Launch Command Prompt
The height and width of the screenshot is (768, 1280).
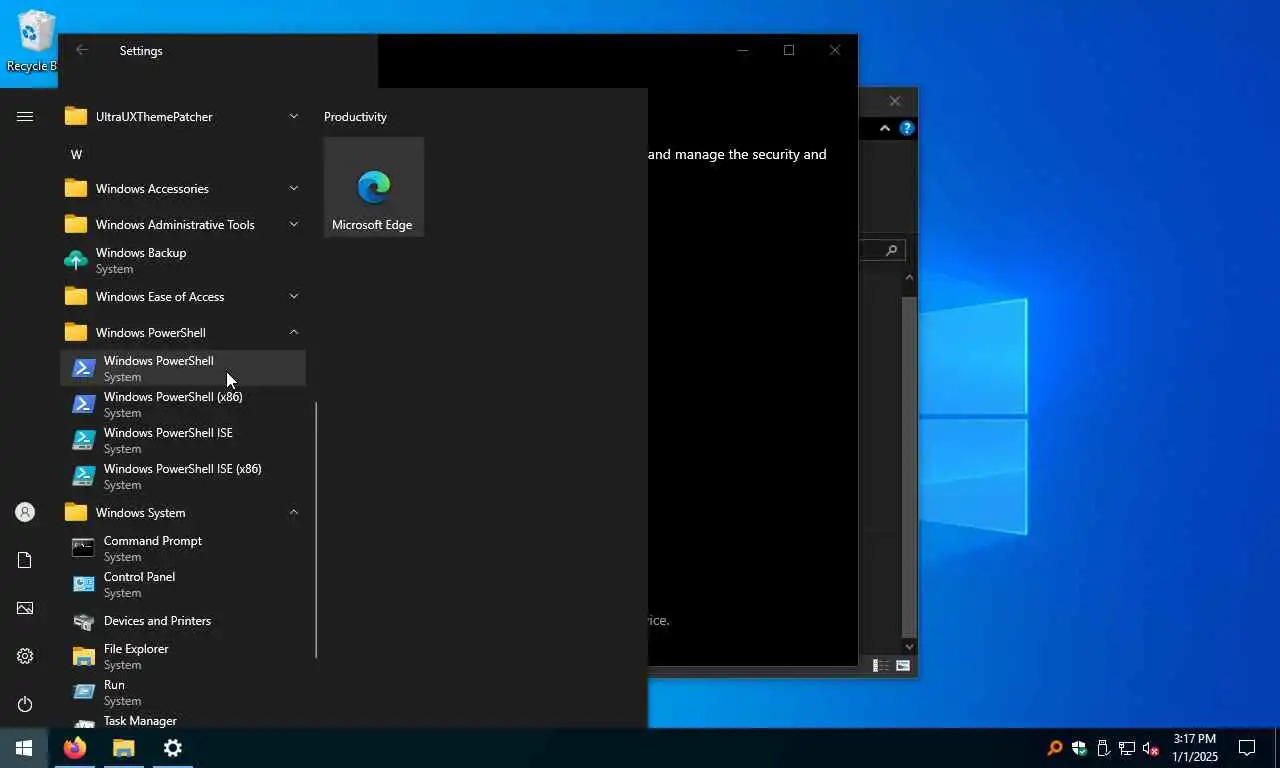[x=183, y=548]
